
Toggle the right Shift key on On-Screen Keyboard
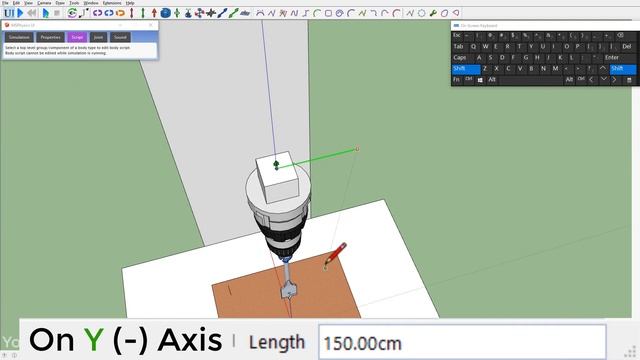[x=623, y=69]
